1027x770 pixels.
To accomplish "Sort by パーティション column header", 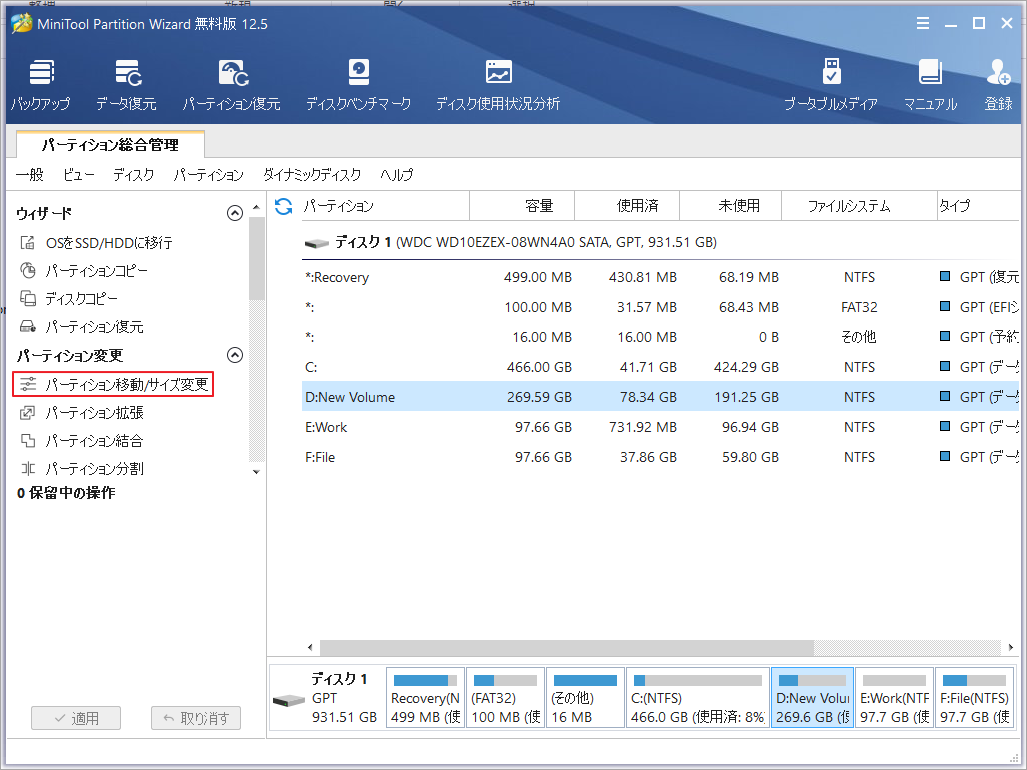I will pyautogui.click(x=385, y=206).
